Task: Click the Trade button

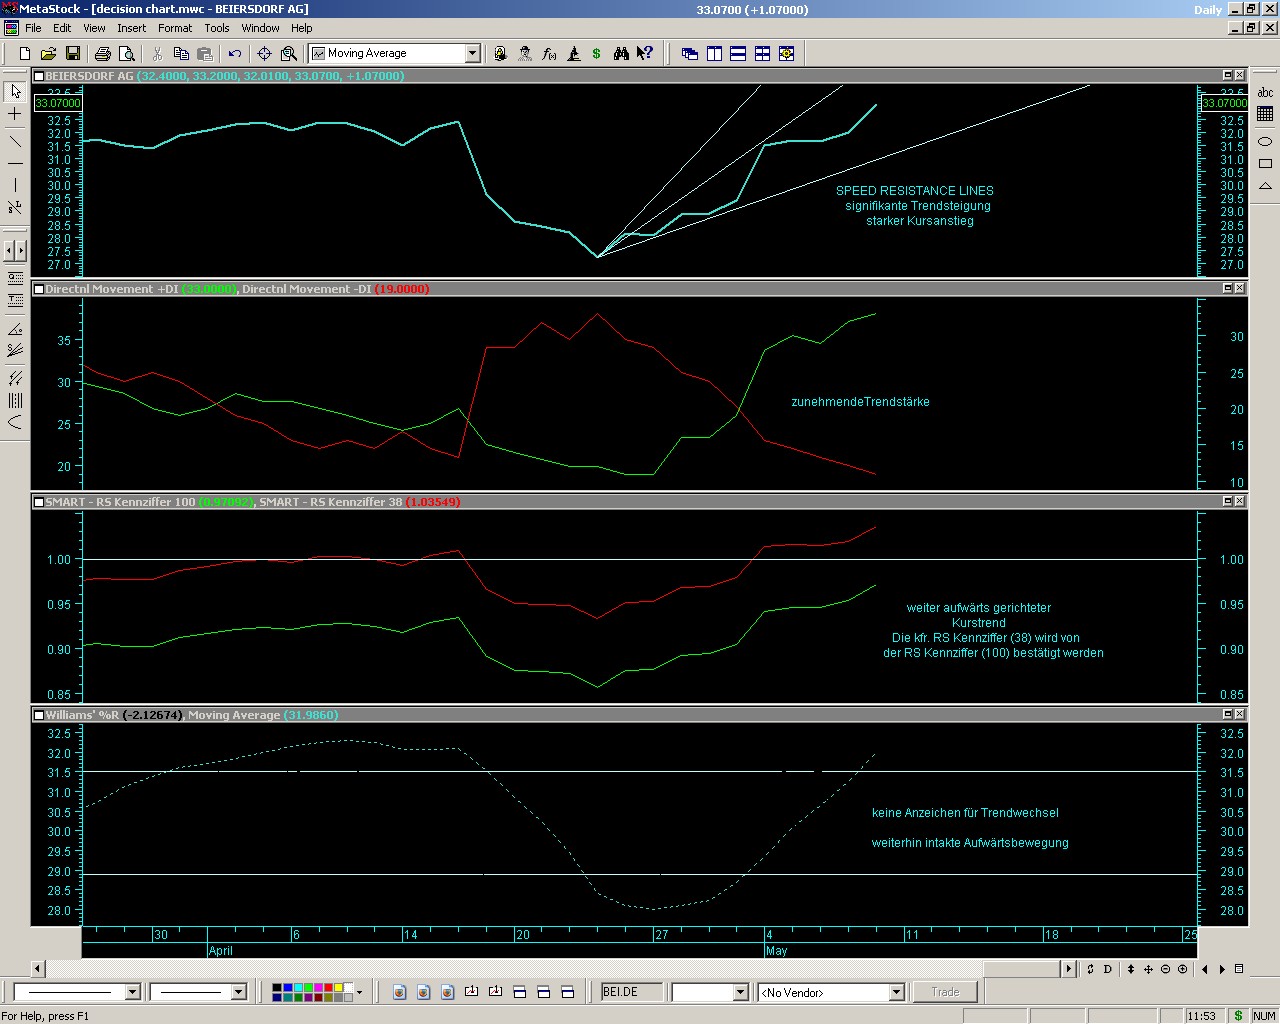Action: tap(944, 992)
